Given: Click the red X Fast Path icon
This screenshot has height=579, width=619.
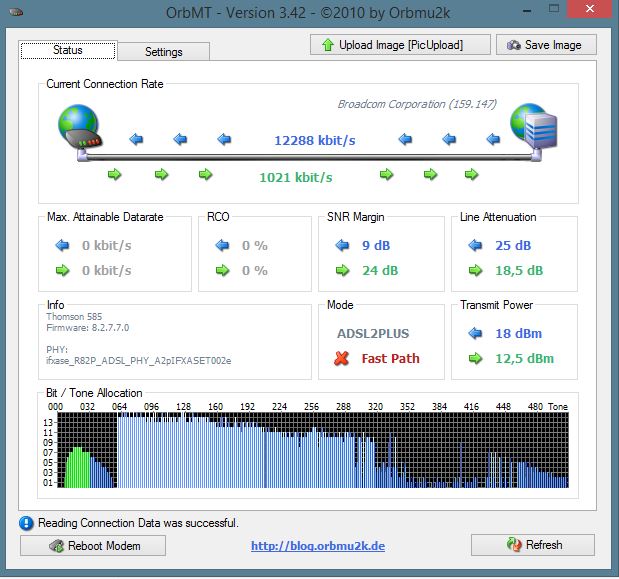Looking at the screenshot, I should pyautogui.click(x=341, y=358).
